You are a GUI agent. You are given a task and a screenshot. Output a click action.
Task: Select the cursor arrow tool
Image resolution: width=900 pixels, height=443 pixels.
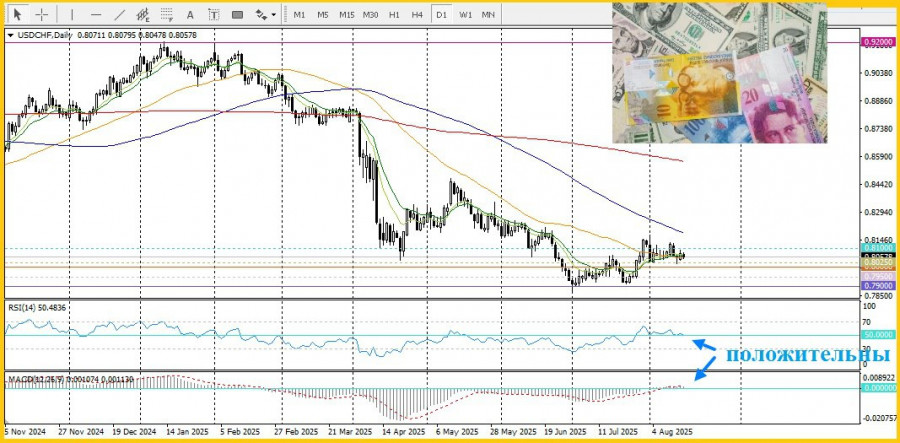click(x=19, y=14)
